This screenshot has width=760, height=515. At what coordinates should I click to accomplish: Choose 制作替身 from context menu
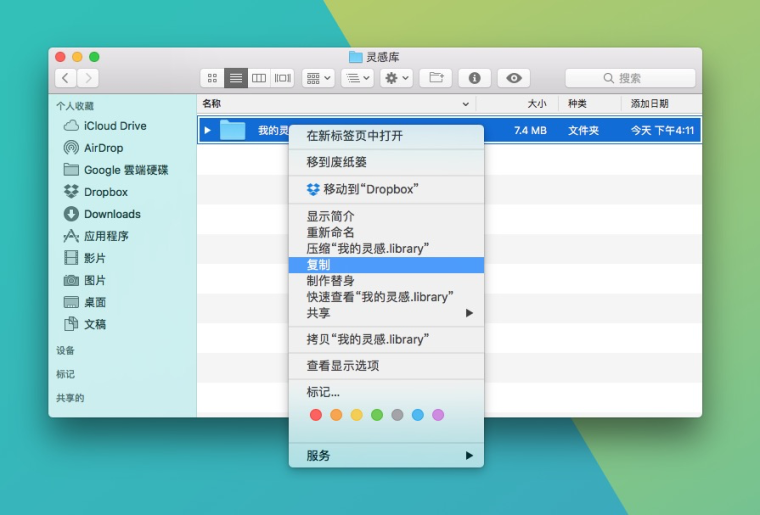tap(386, 281)
